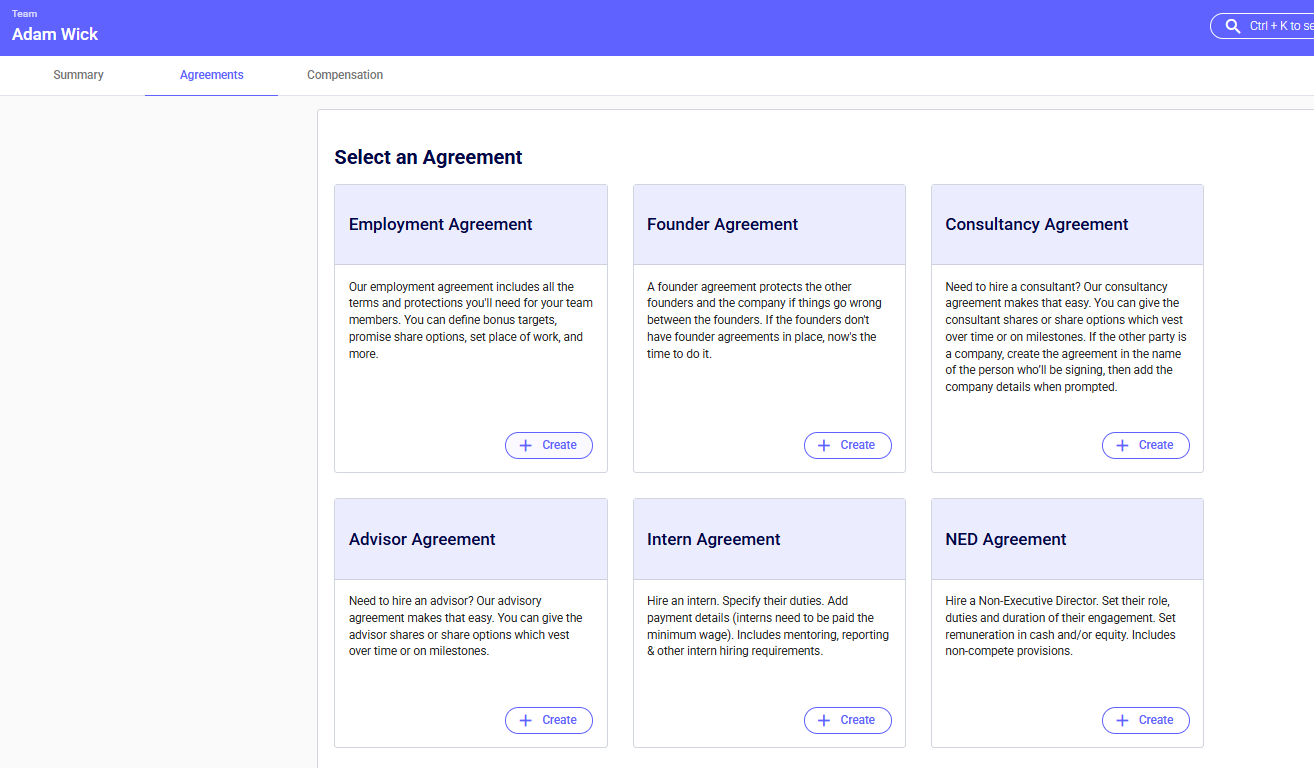Create a new NED Agreement
The height and width of the screenshot is (768, 1314).
coord(1145,721)
